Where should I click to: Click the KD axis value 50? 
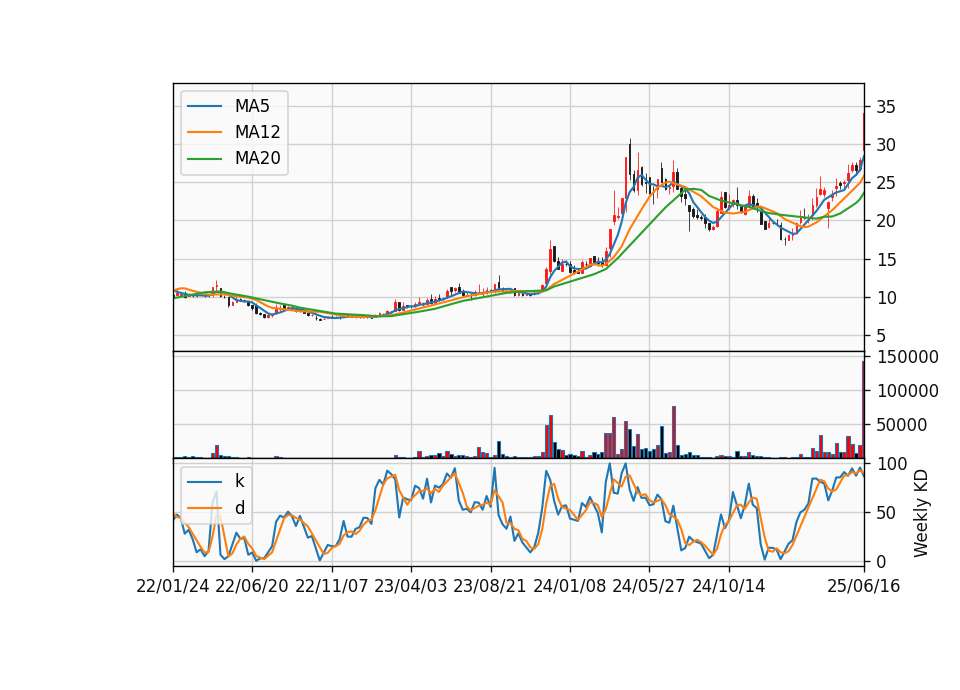point(886,513)
